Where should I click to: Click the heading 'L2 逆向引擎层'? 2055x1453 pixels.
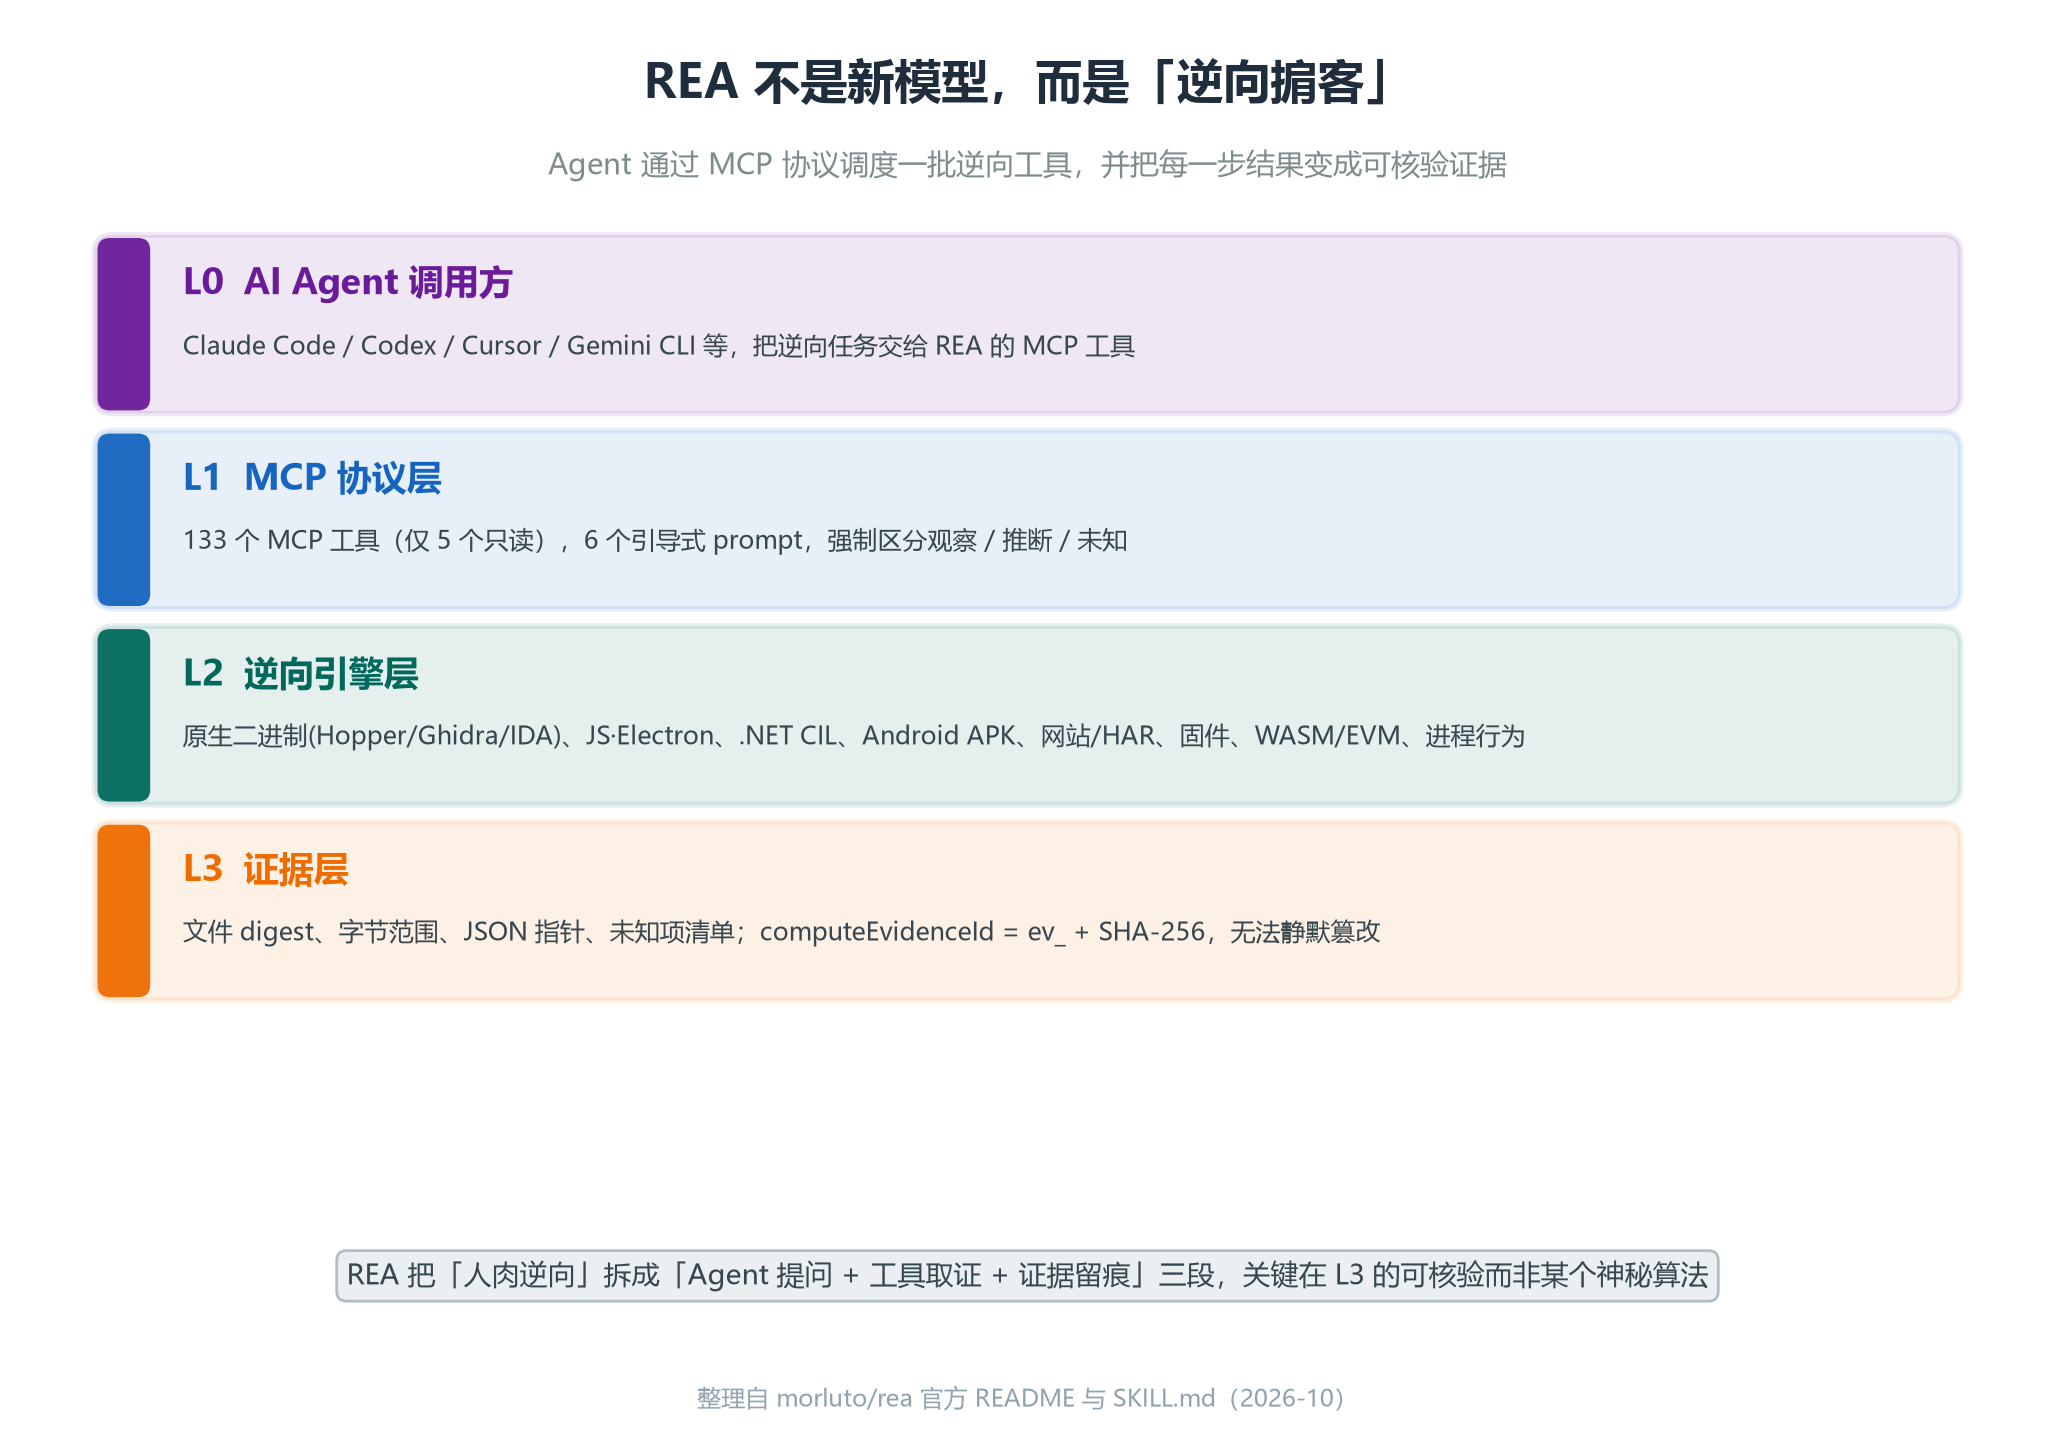pyautogui.click(x=300, y=674)
